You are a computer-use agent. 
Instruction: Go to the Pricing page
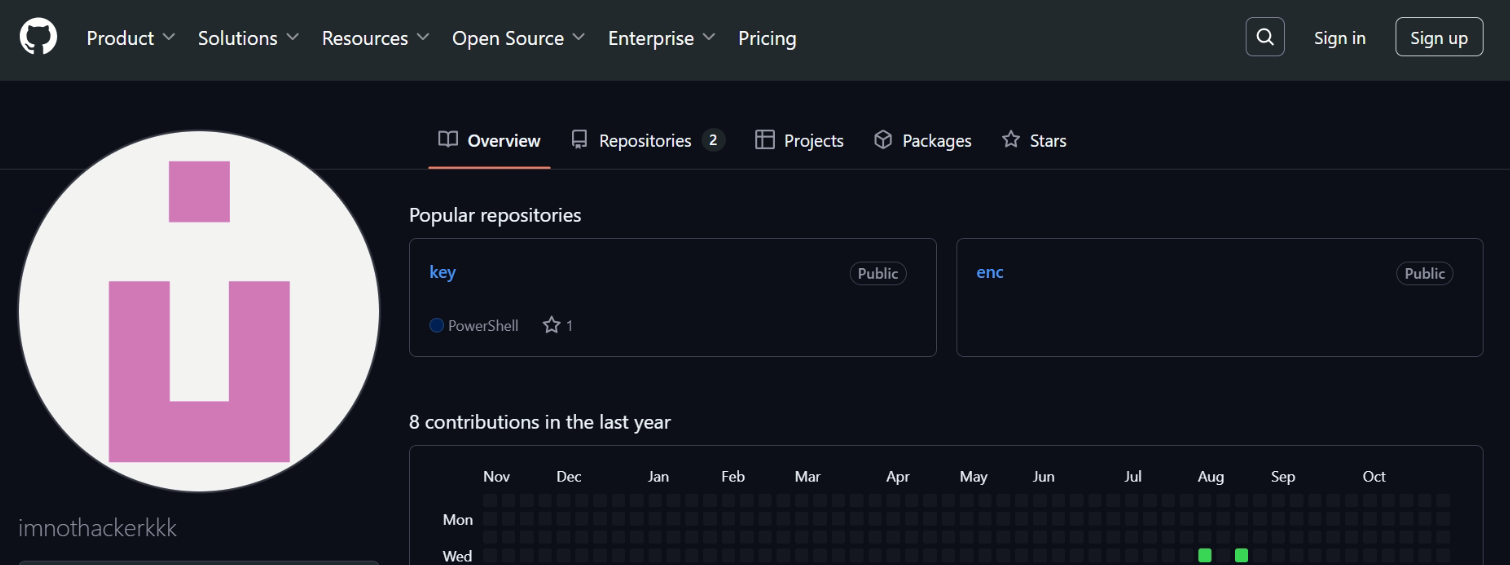pos(767,38)
